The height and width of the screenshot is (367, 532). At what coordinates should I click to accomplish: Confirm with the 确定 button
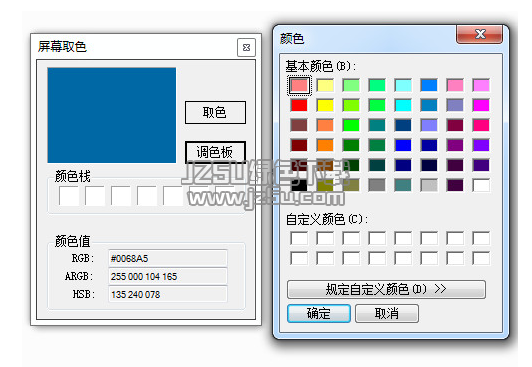click(x=319, y=313)
